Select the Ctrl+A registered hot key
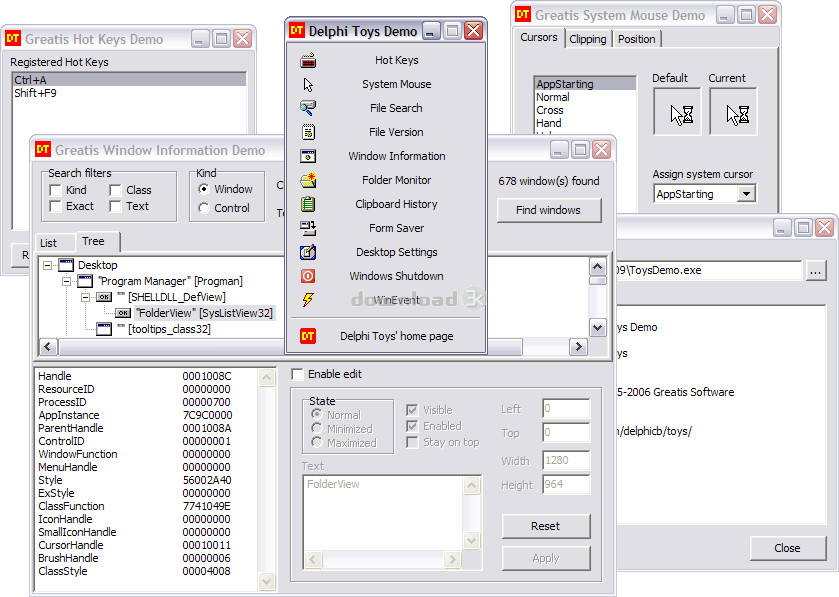Image resolution: width=839 pixels, height=597 pixels. pos(128,80)
